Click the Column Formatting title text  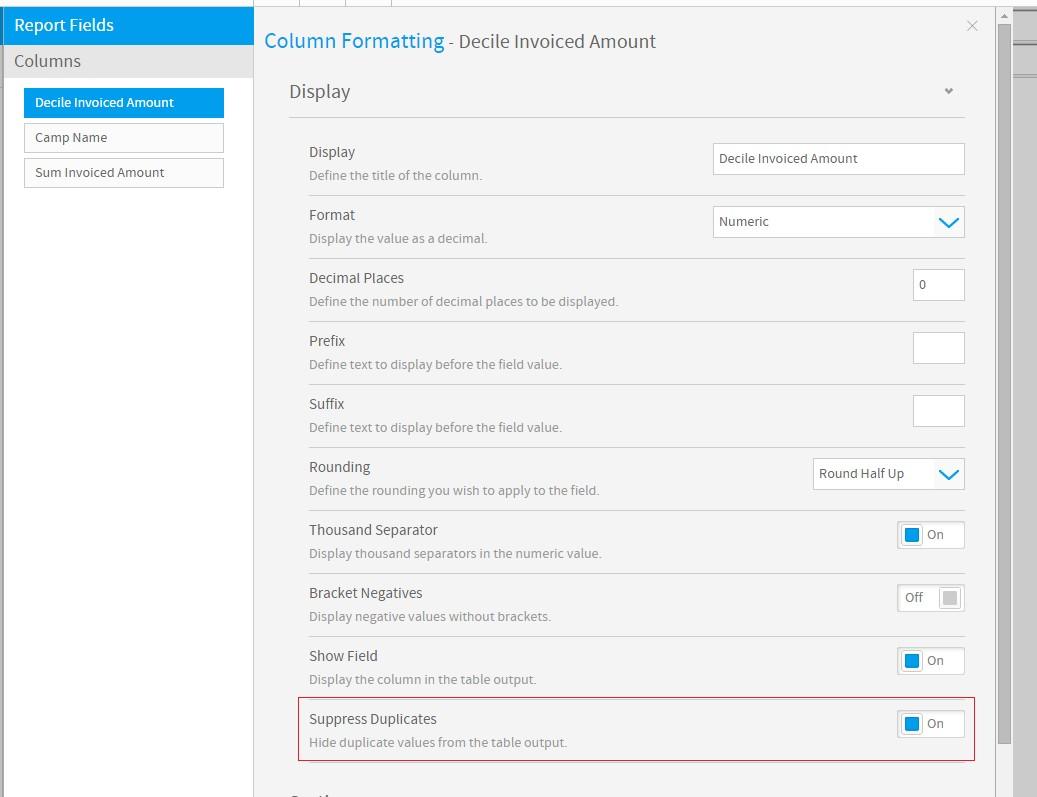[x=354, y=41]
